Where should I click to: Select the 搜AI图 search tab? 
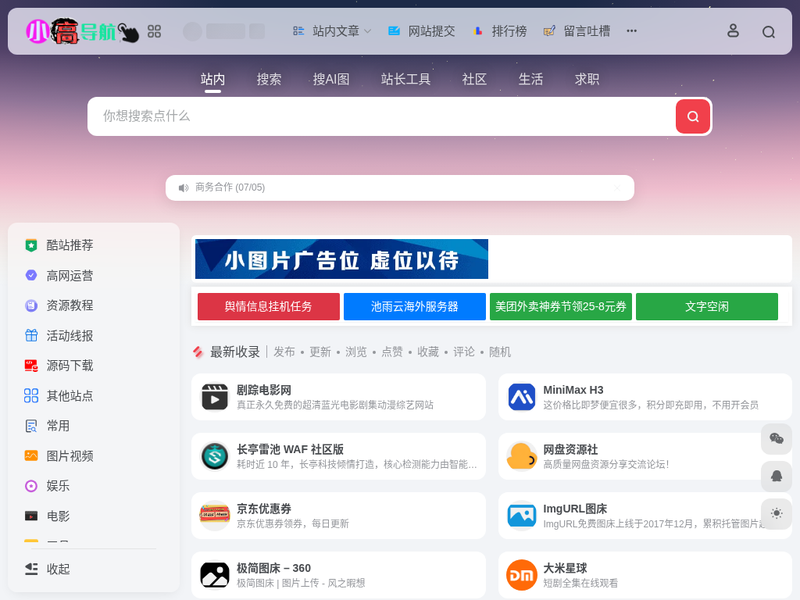click(331, 79)
